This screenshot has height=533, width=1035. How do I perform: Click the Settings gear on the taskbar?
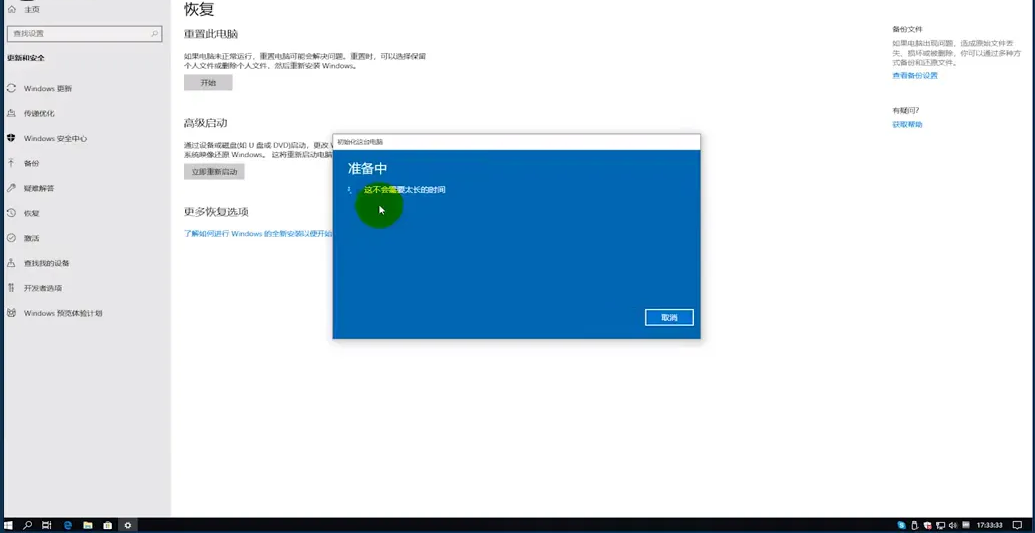pyautogui.click(x=127, y=526)
